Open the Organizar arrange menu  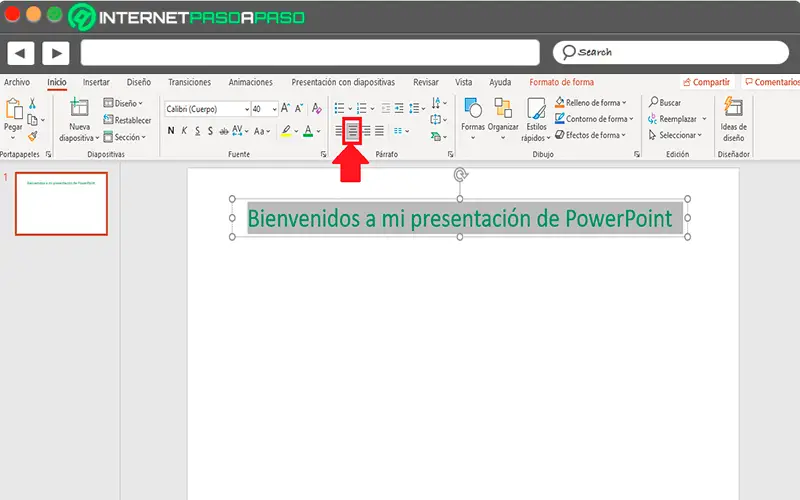[x=503, y=118]
